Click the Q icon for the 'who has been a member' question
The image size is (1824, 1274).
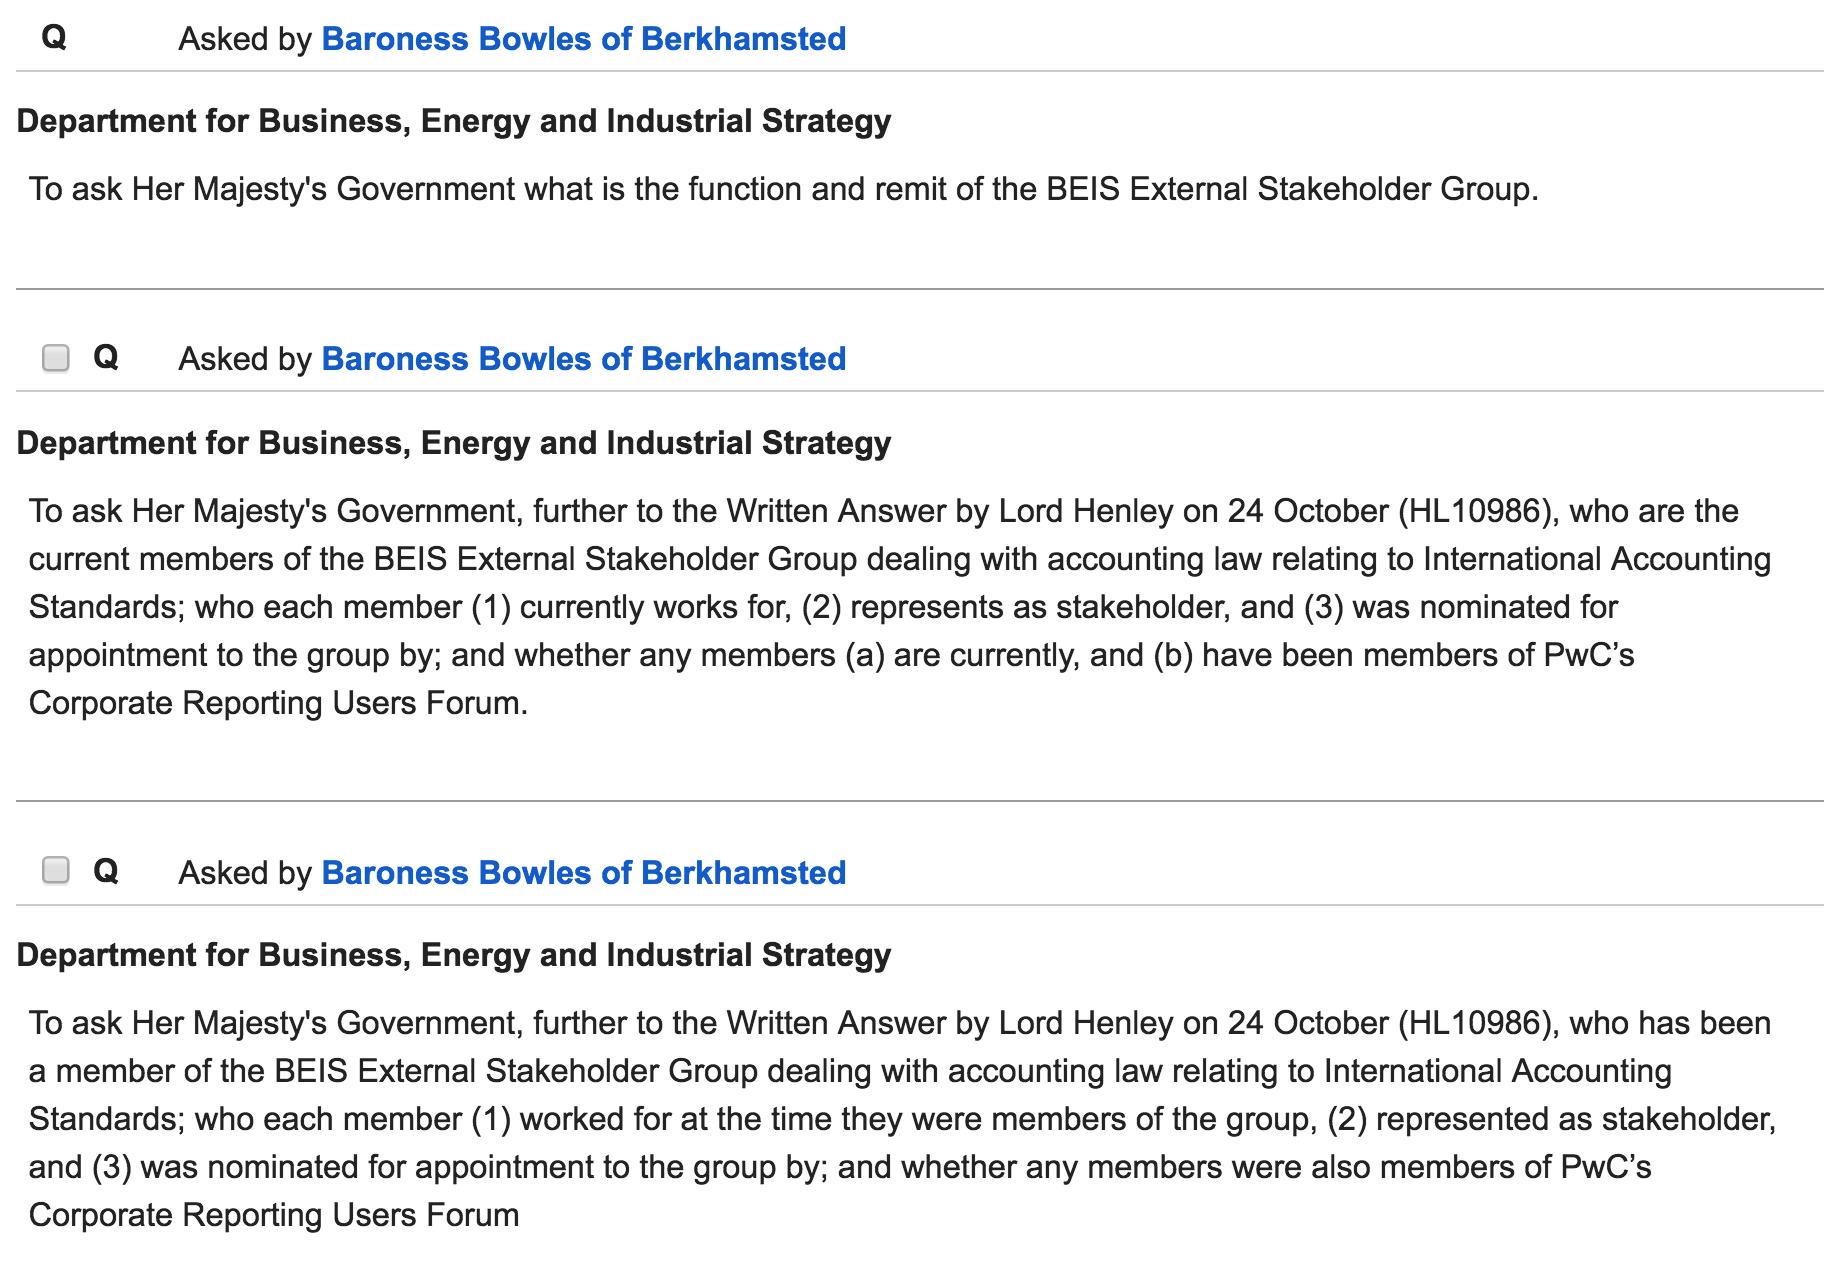[106, 871]
